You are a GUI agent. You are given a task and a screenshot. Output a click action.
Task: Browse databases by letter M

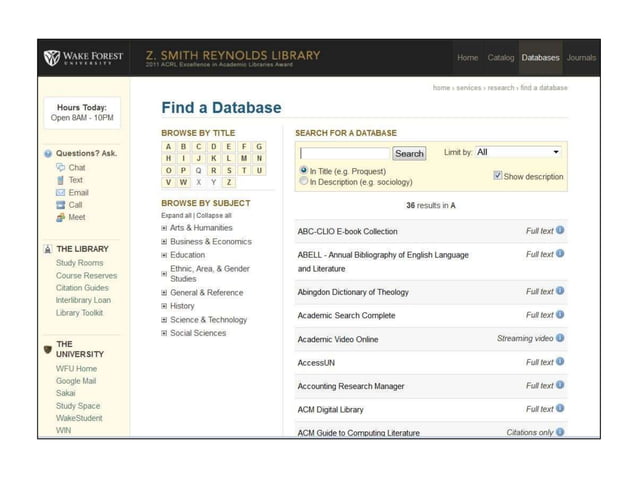[246, 158]
